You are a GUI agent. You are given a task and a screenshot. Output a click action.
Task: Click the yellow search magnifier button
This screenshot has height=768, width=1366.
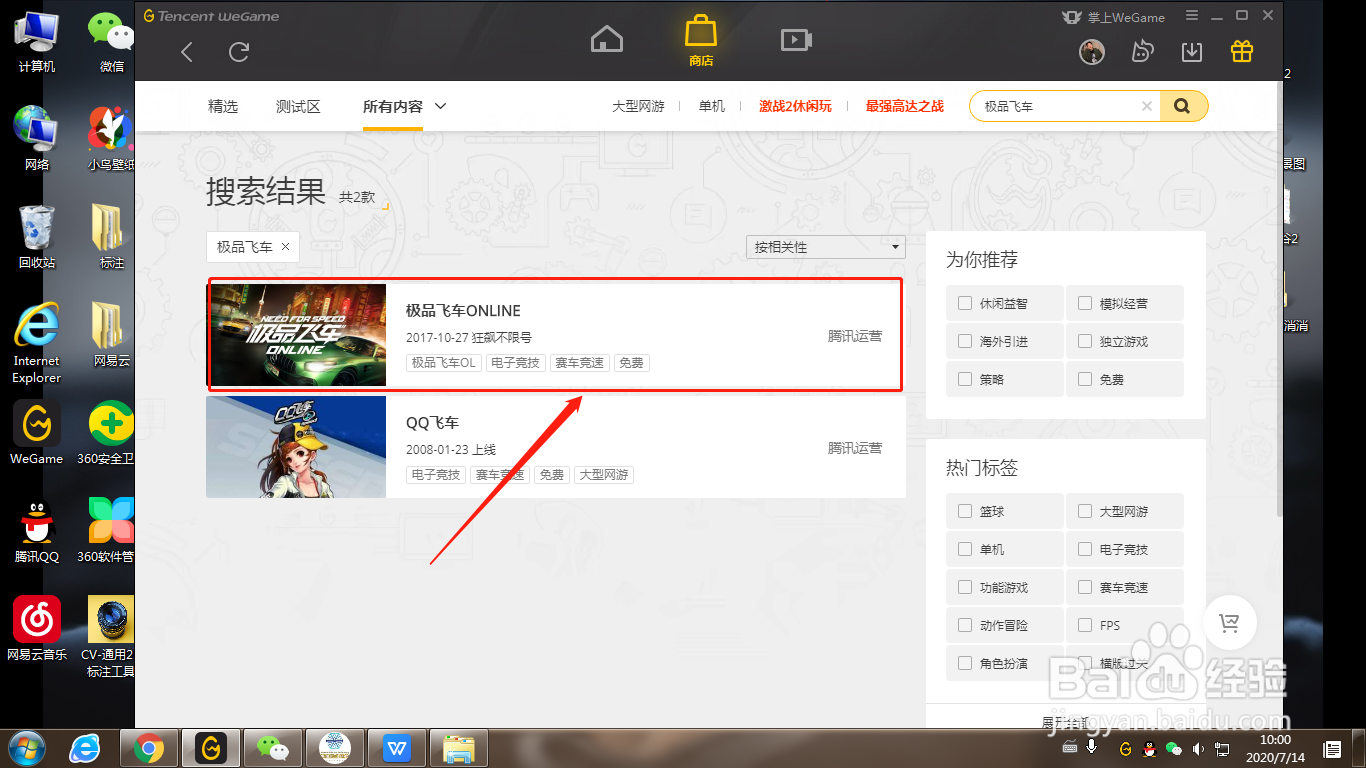click(x=1183, y=106)
